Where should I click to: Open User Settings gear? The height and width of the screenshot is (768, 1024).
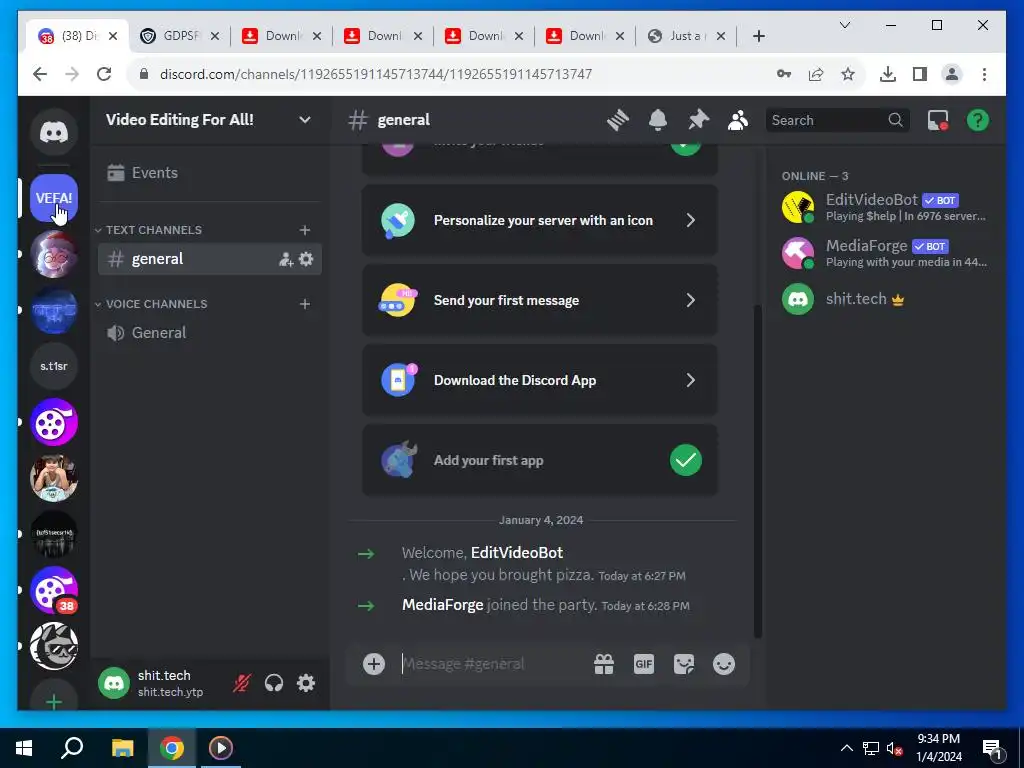click(x=306, y=683)
